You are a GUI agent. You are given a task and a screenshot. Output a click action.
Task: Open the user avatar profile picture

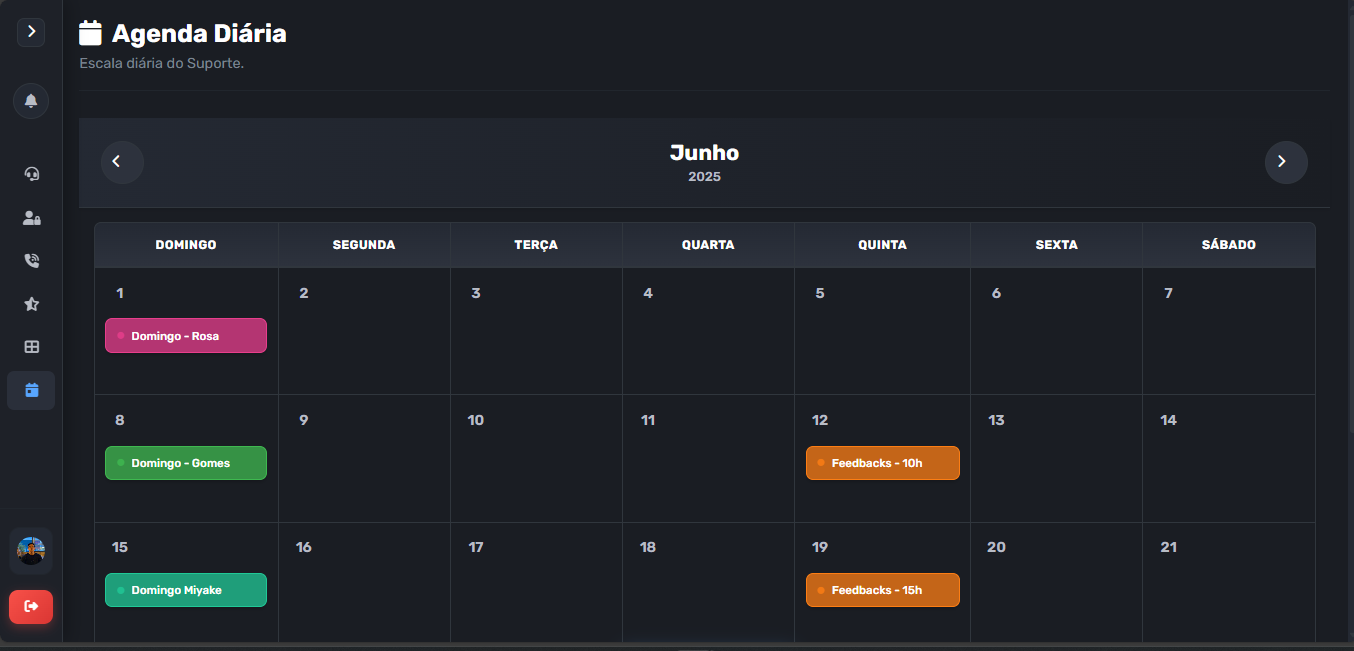pyautogui.click(x=31, y=551)
